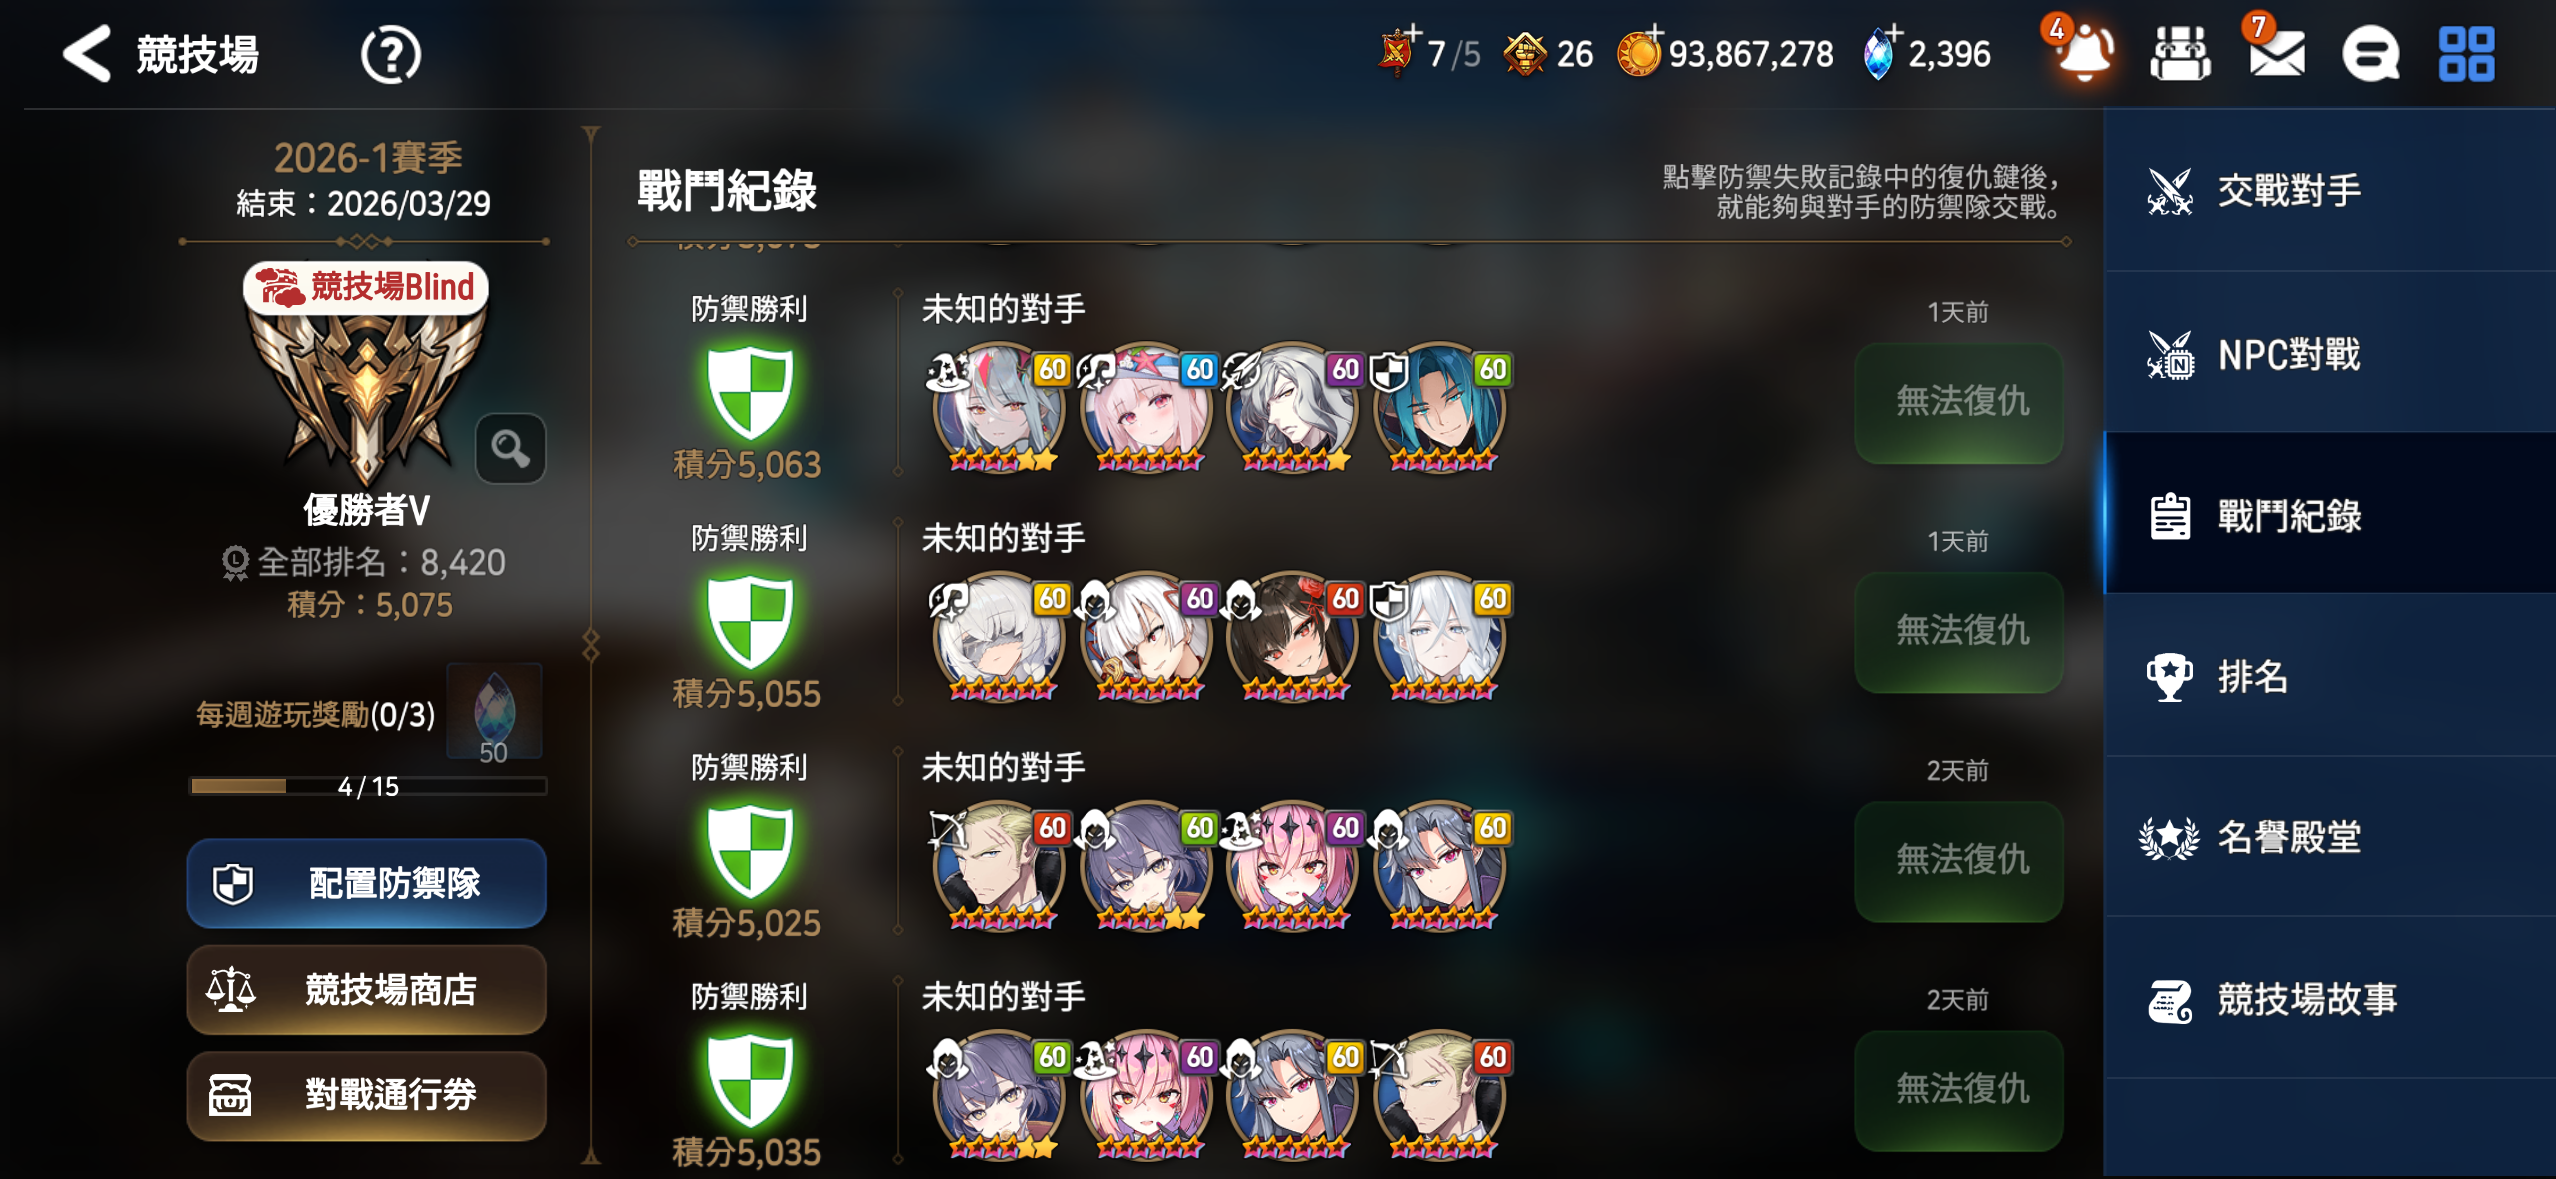This screenshot has height=1179, width=2556.
Task: Click the 配置防禦隊 button
Action: (x=366, y=884)
